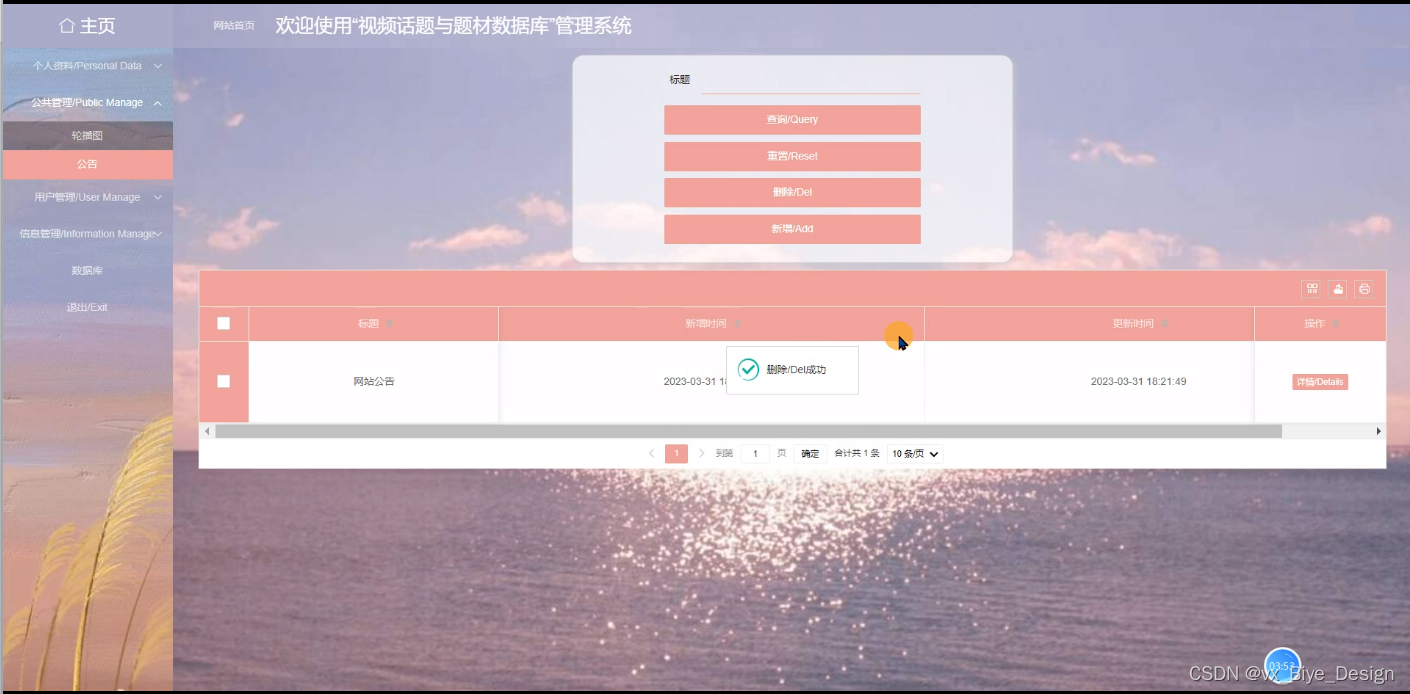Open the column filter grid icon
The height and width of the screenshot is (694, 1410).
(x=1312, y=289)
